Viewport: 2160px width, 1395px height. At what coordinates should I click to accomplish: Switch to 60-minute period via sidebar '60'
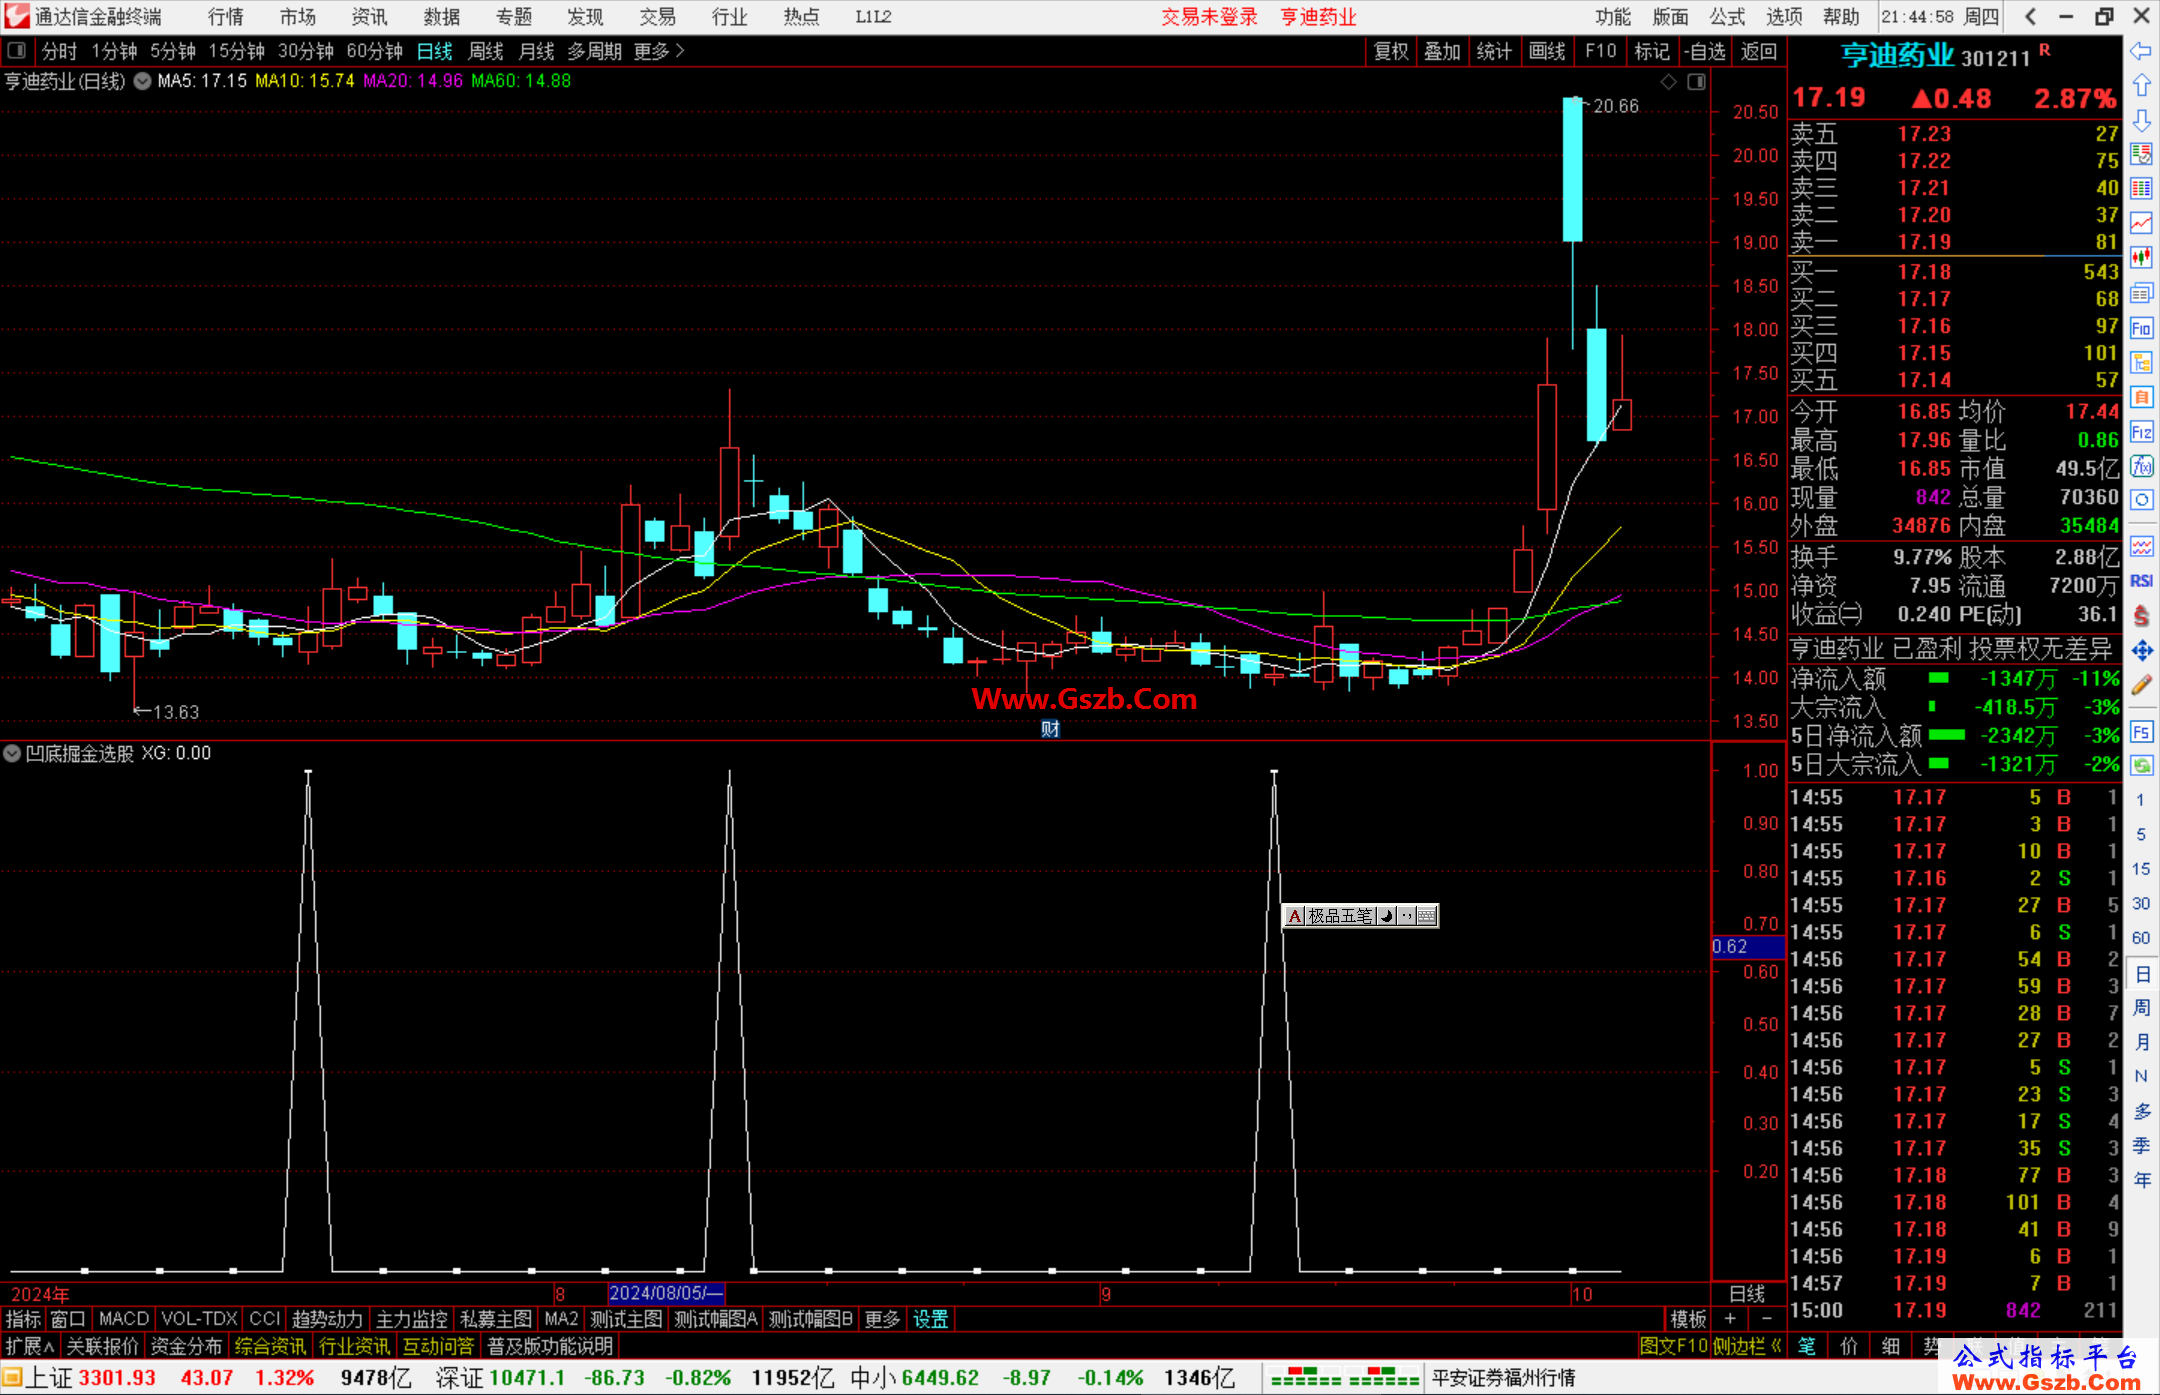[2140, 937]
